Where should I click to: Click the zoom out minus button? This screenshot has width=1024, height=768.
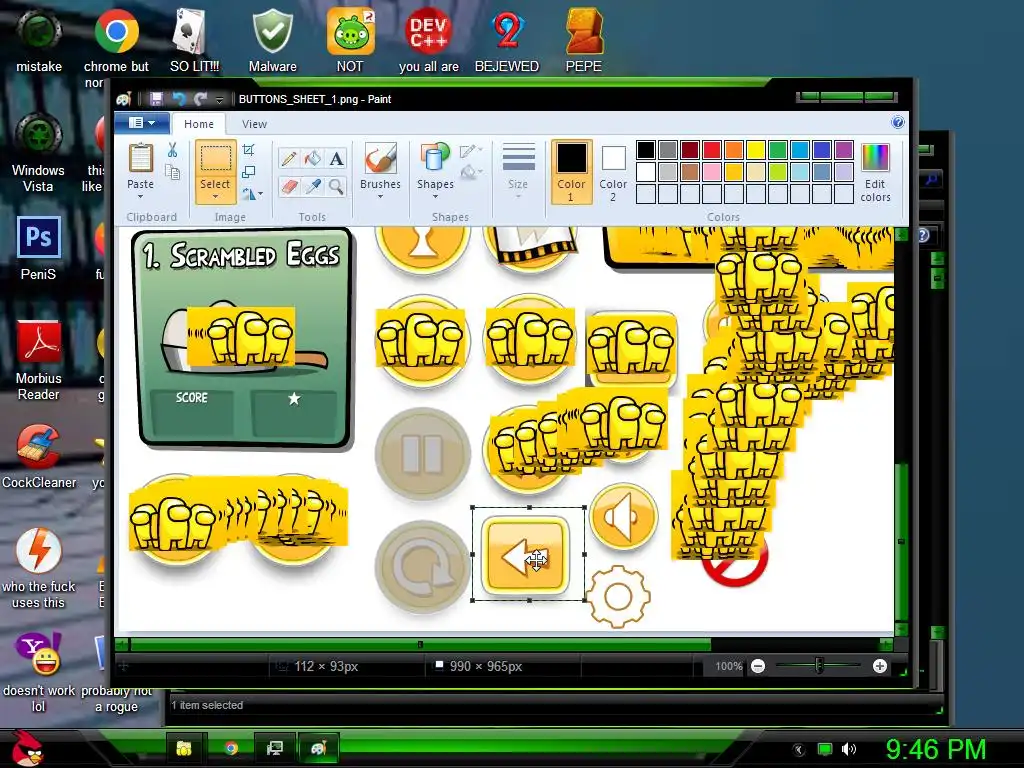[758, 666]
